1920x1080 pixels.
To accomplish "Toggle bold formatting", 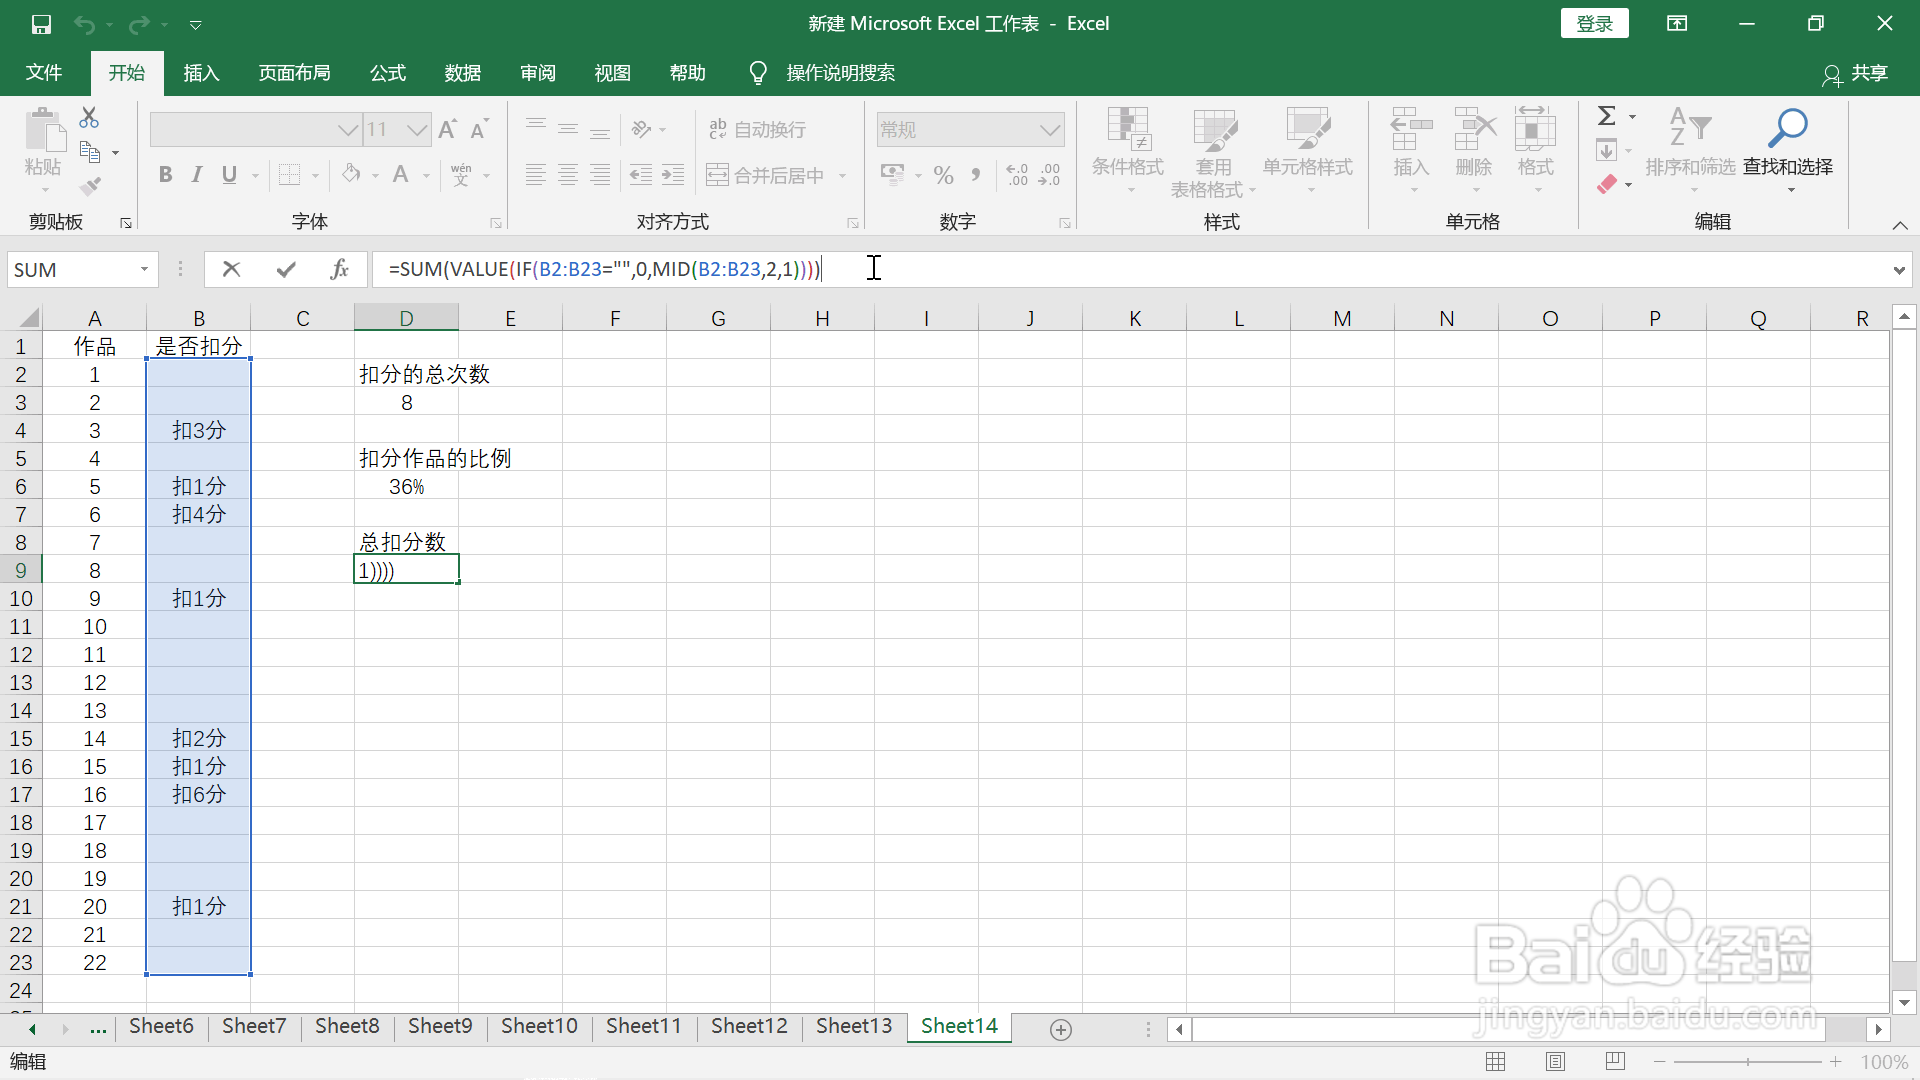I will (165, 174).
